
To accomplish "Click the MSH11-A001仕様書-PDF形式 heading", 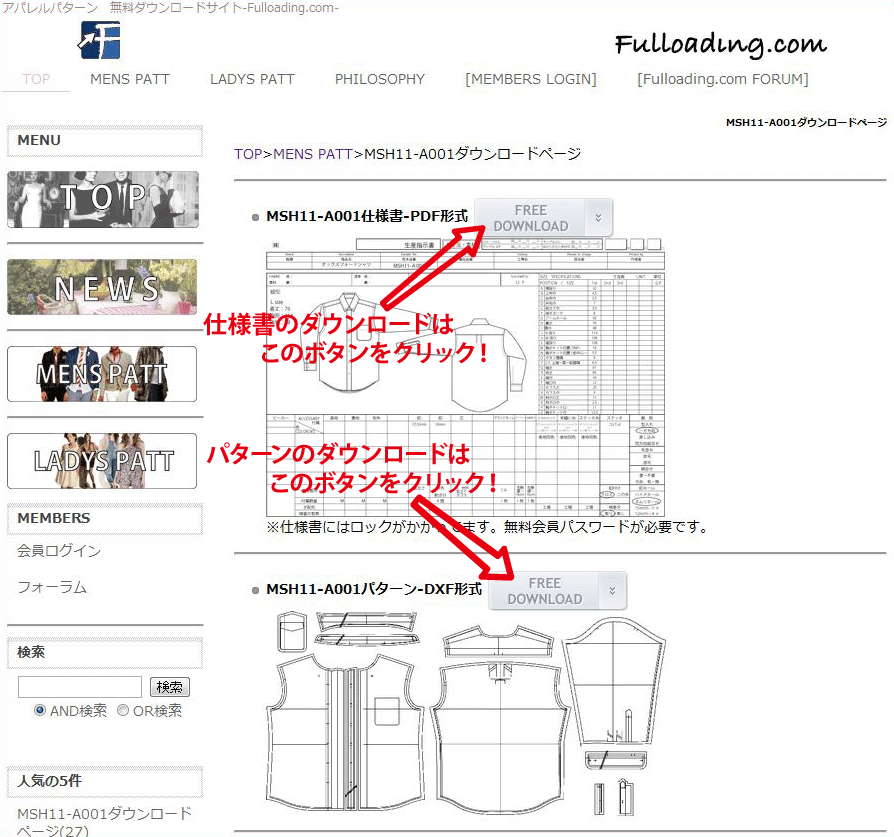I will (367, 216).
